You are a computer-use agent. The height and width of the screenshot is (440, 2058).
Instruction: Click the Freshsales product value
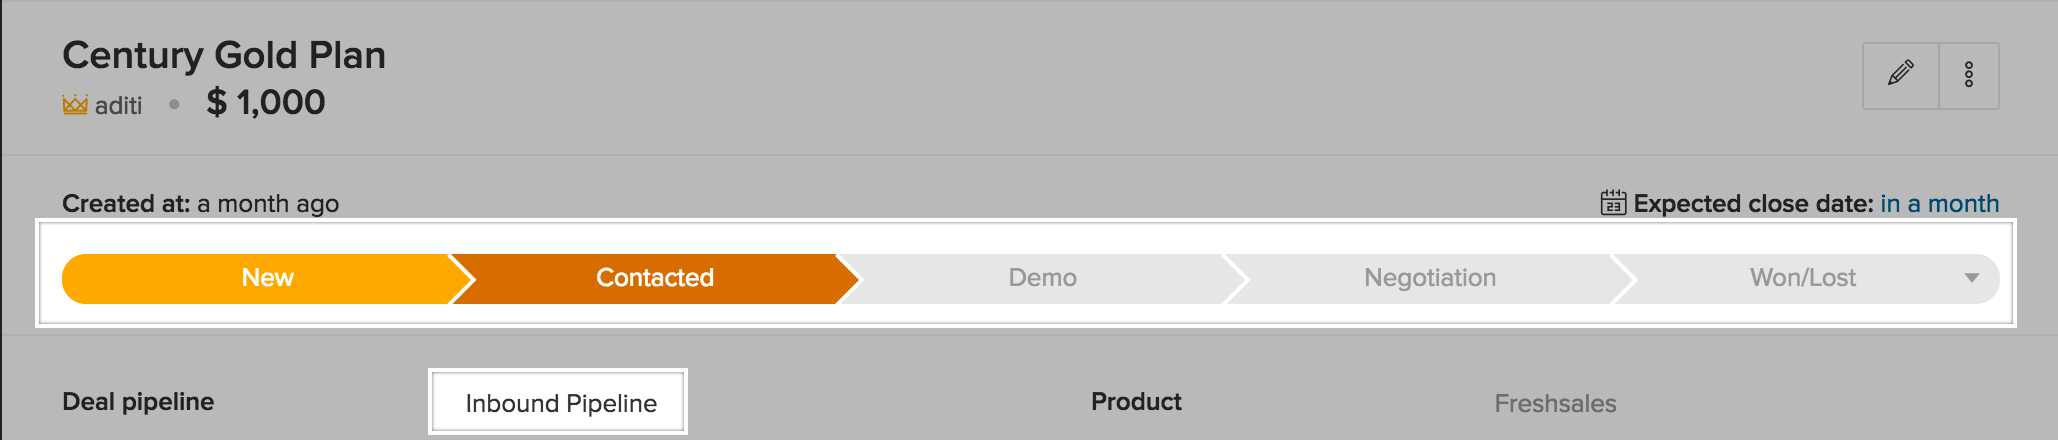click(x=1555, y=403)
